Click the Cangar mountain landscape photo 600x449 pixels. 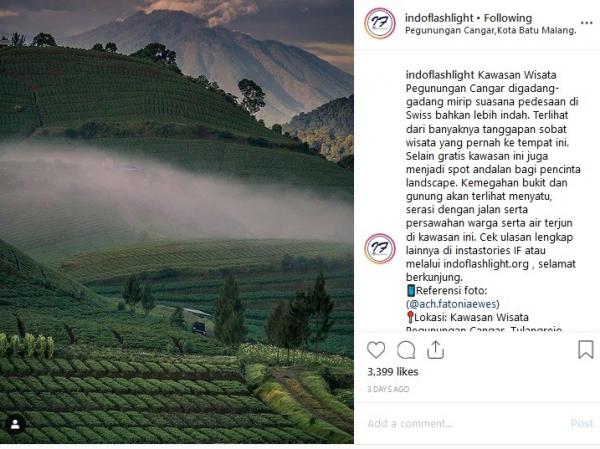point(177,222)
